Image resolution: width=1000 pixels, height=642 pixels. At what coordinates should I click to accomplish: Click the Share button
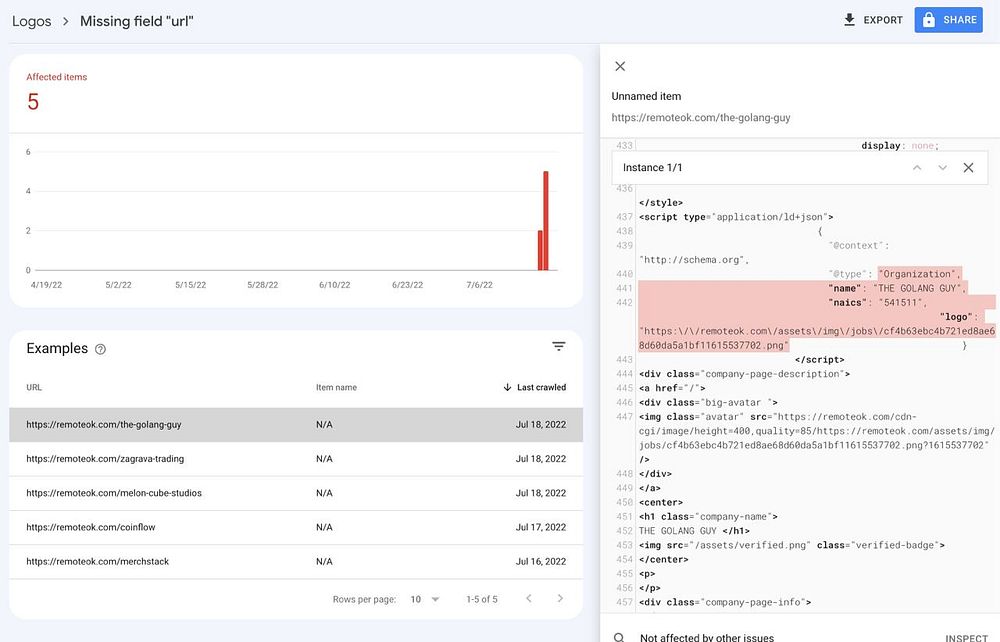click(948, 20)
